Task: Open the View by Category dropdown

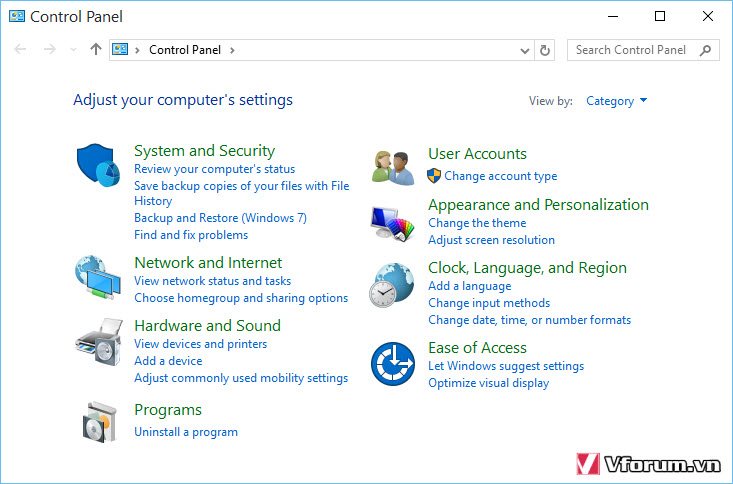Action: coord(617,101)
